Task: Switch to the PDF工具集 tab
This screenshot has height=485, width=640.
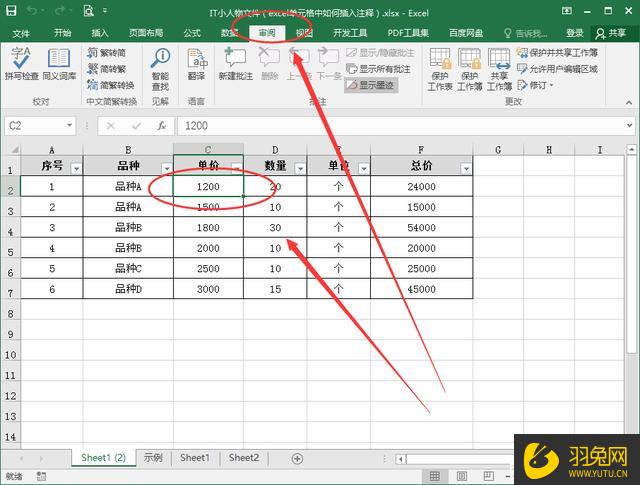Action: click(x=408, y=33)
